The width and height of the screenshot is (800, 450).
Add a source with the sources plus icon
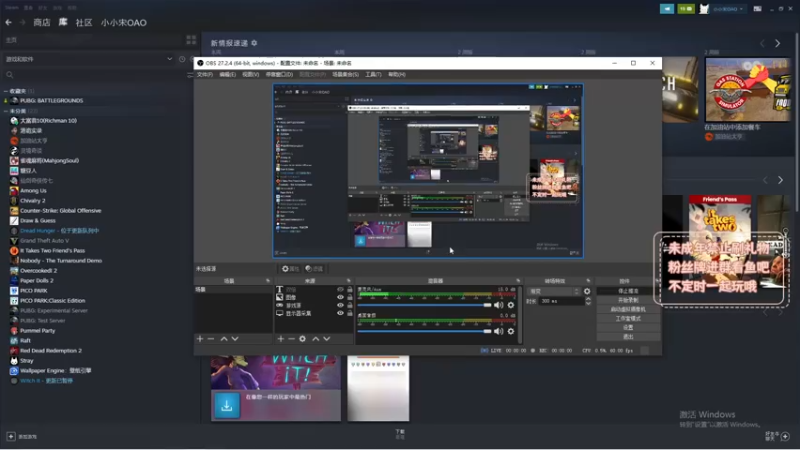coord(281,339)
